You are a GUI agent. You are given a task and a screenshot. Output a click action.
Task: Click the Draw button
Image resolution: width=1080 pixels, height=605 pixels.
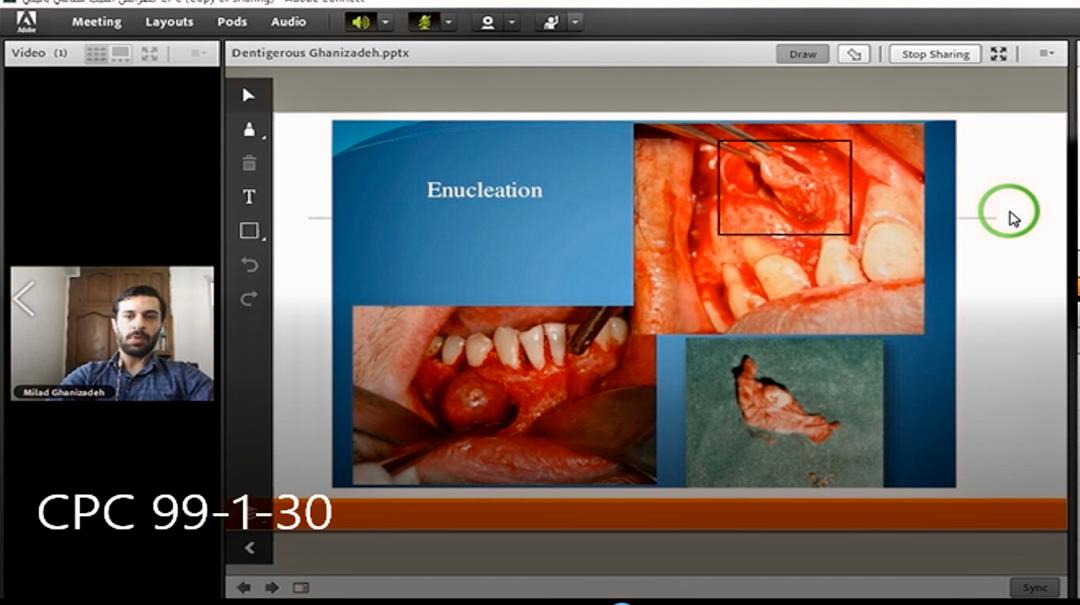tap(803, 54)
